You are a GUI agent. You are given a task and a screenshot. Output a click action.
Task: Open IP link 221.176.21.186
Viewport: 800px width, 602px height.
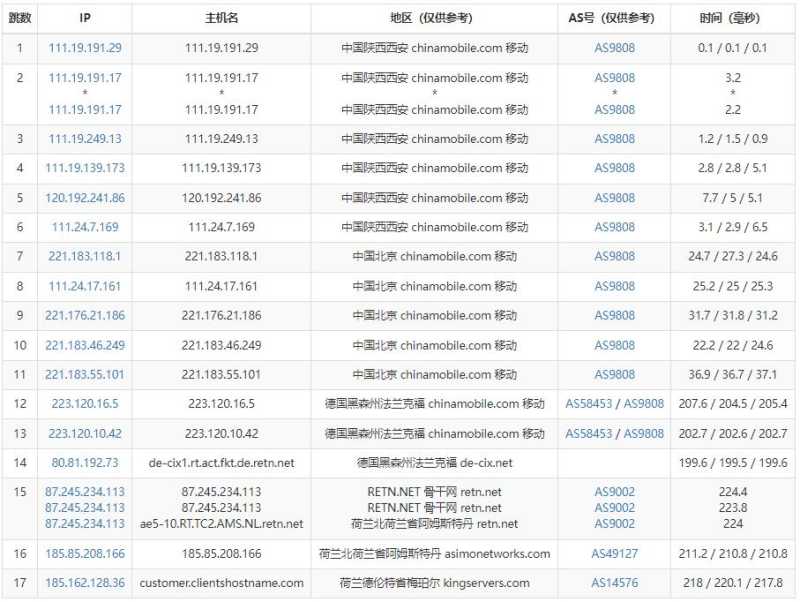point(85,315)
